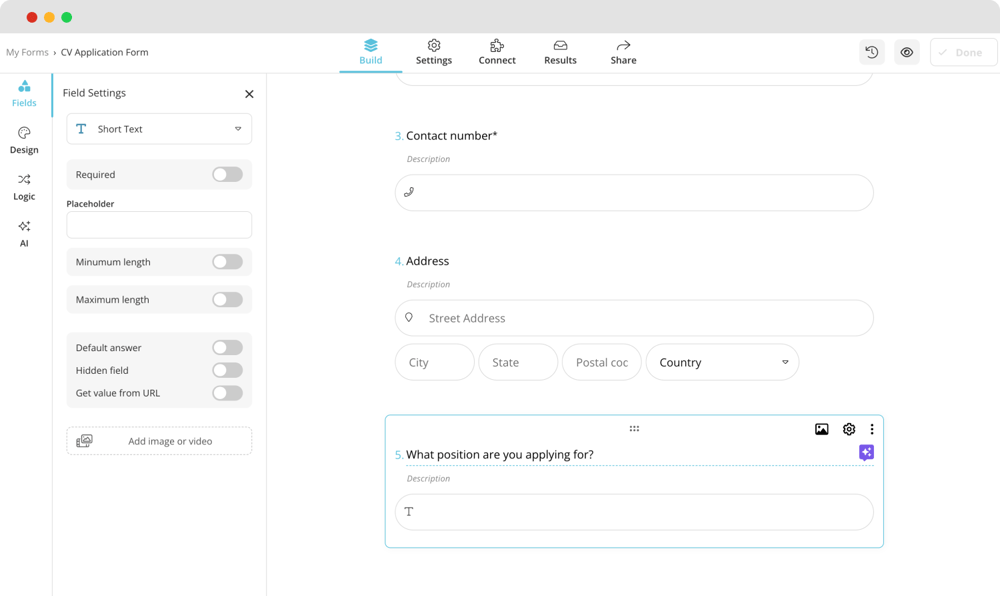
Task: Enable the Required toggle
Action: [227, 175]
